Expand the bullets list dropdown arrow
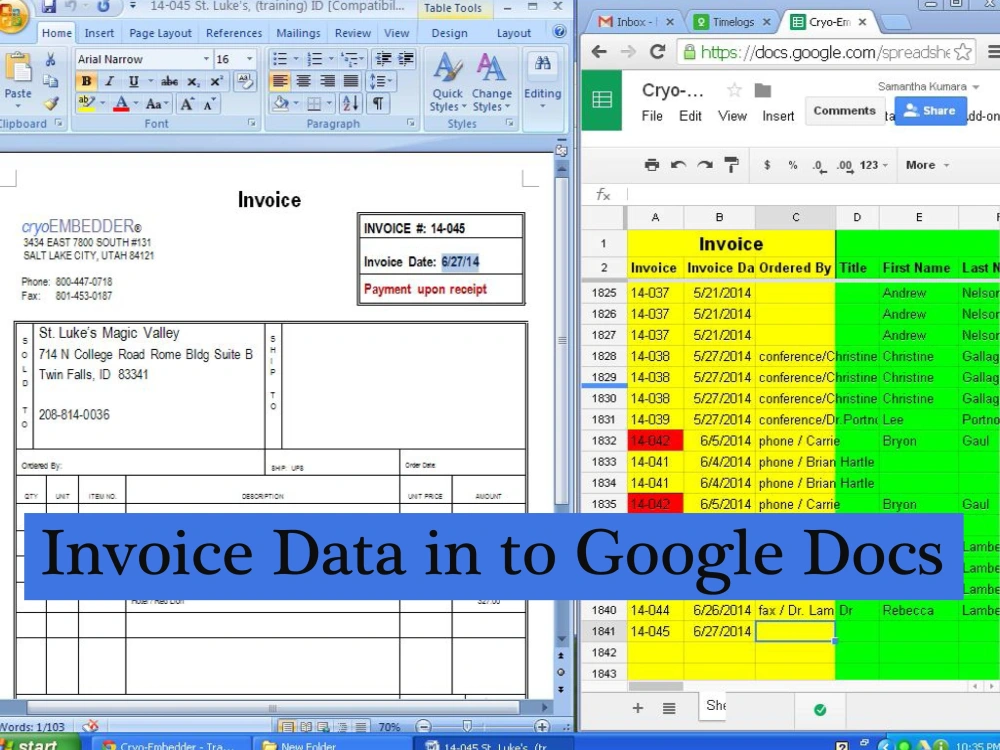 [296, 59]
